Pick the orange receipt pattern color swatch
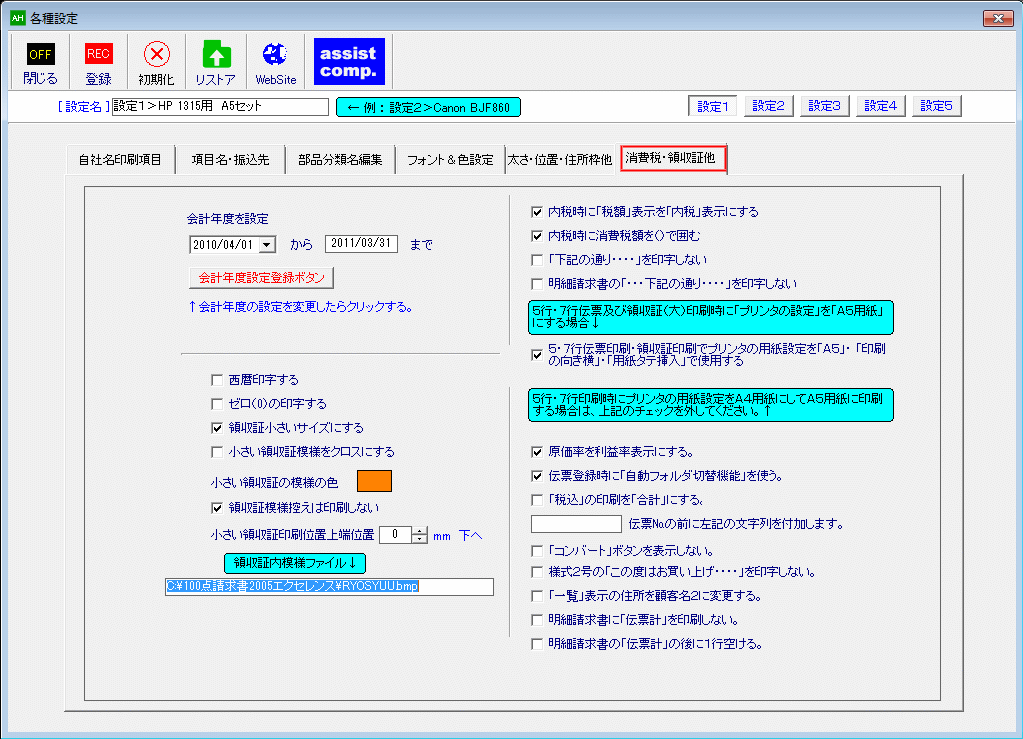The image size is (1023, 739). tap(374, 482)
